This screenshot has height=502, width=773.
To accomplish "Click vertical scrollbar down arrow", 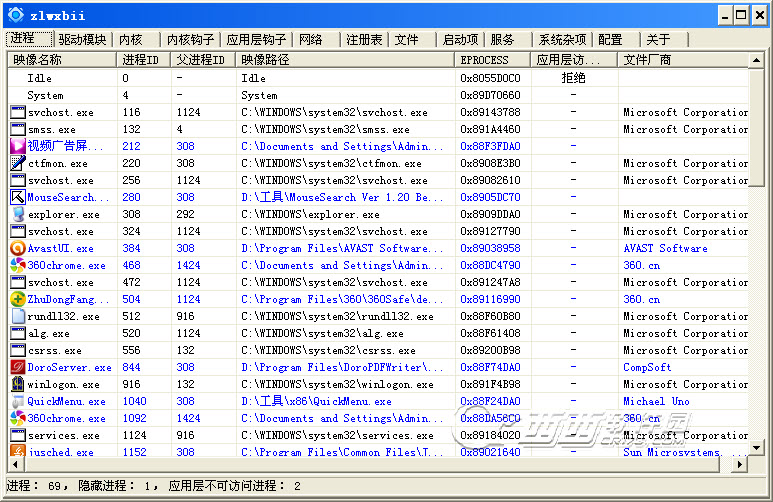I will (x=756, y=448).
